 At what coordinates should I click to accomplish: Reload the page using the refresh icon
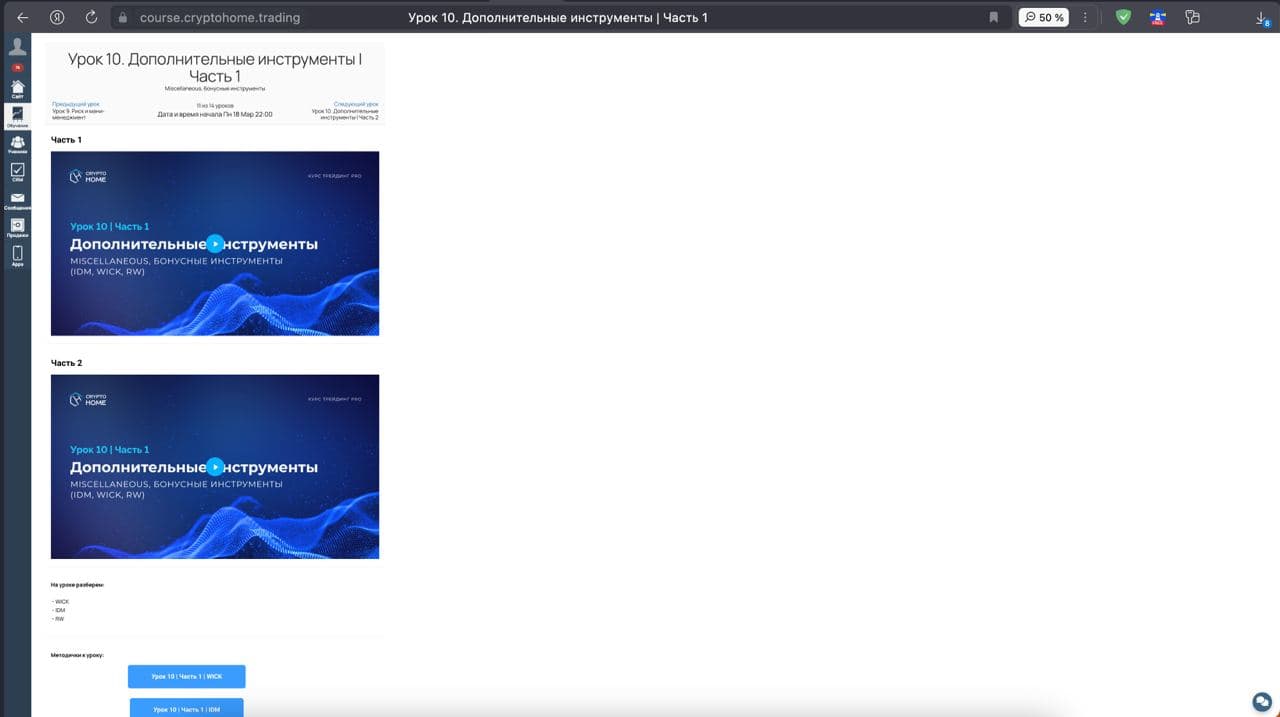coord(92,17)
